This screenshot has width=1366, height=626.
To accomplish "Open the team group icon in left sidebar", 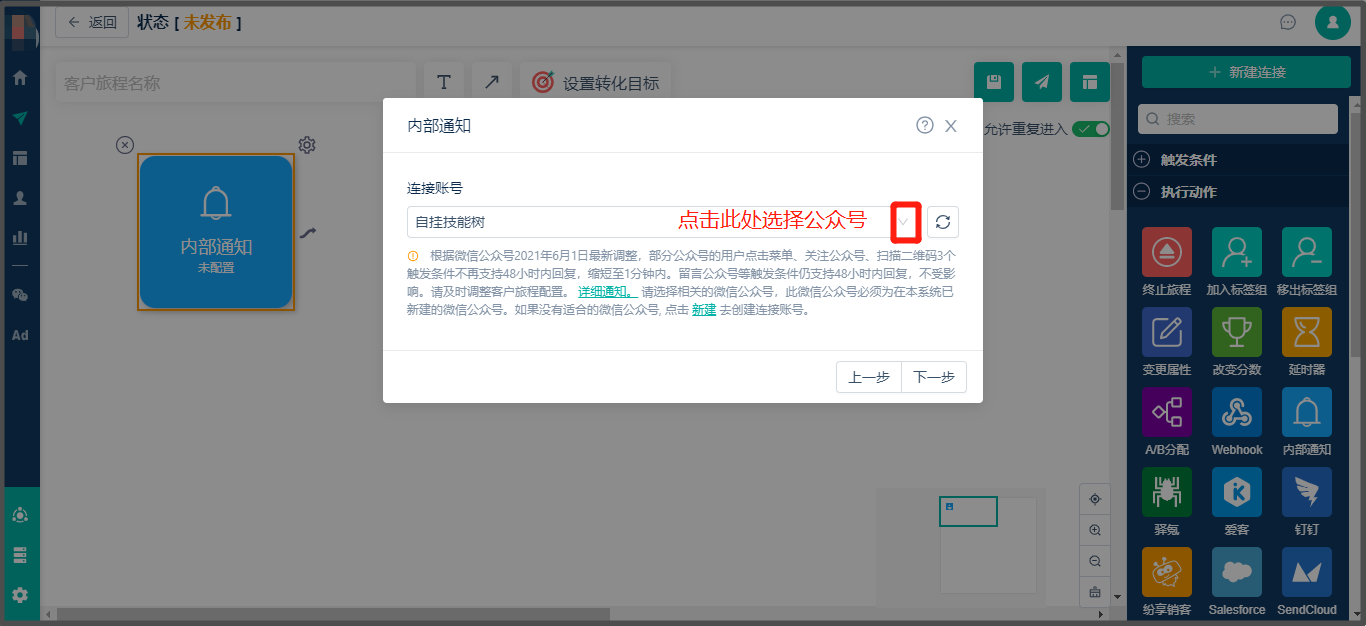I will 20,515.
